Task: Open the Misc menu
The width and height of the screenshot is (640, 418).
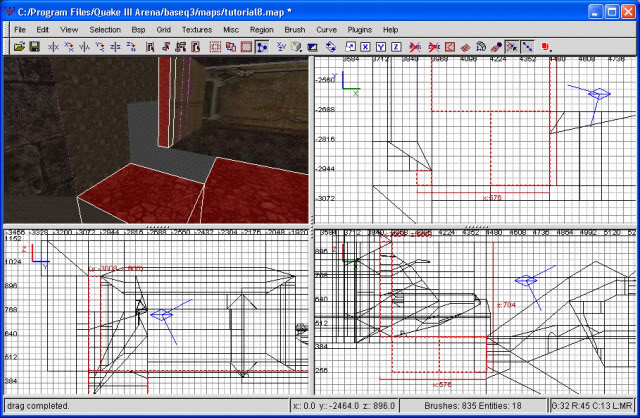Action: (231, 30)
